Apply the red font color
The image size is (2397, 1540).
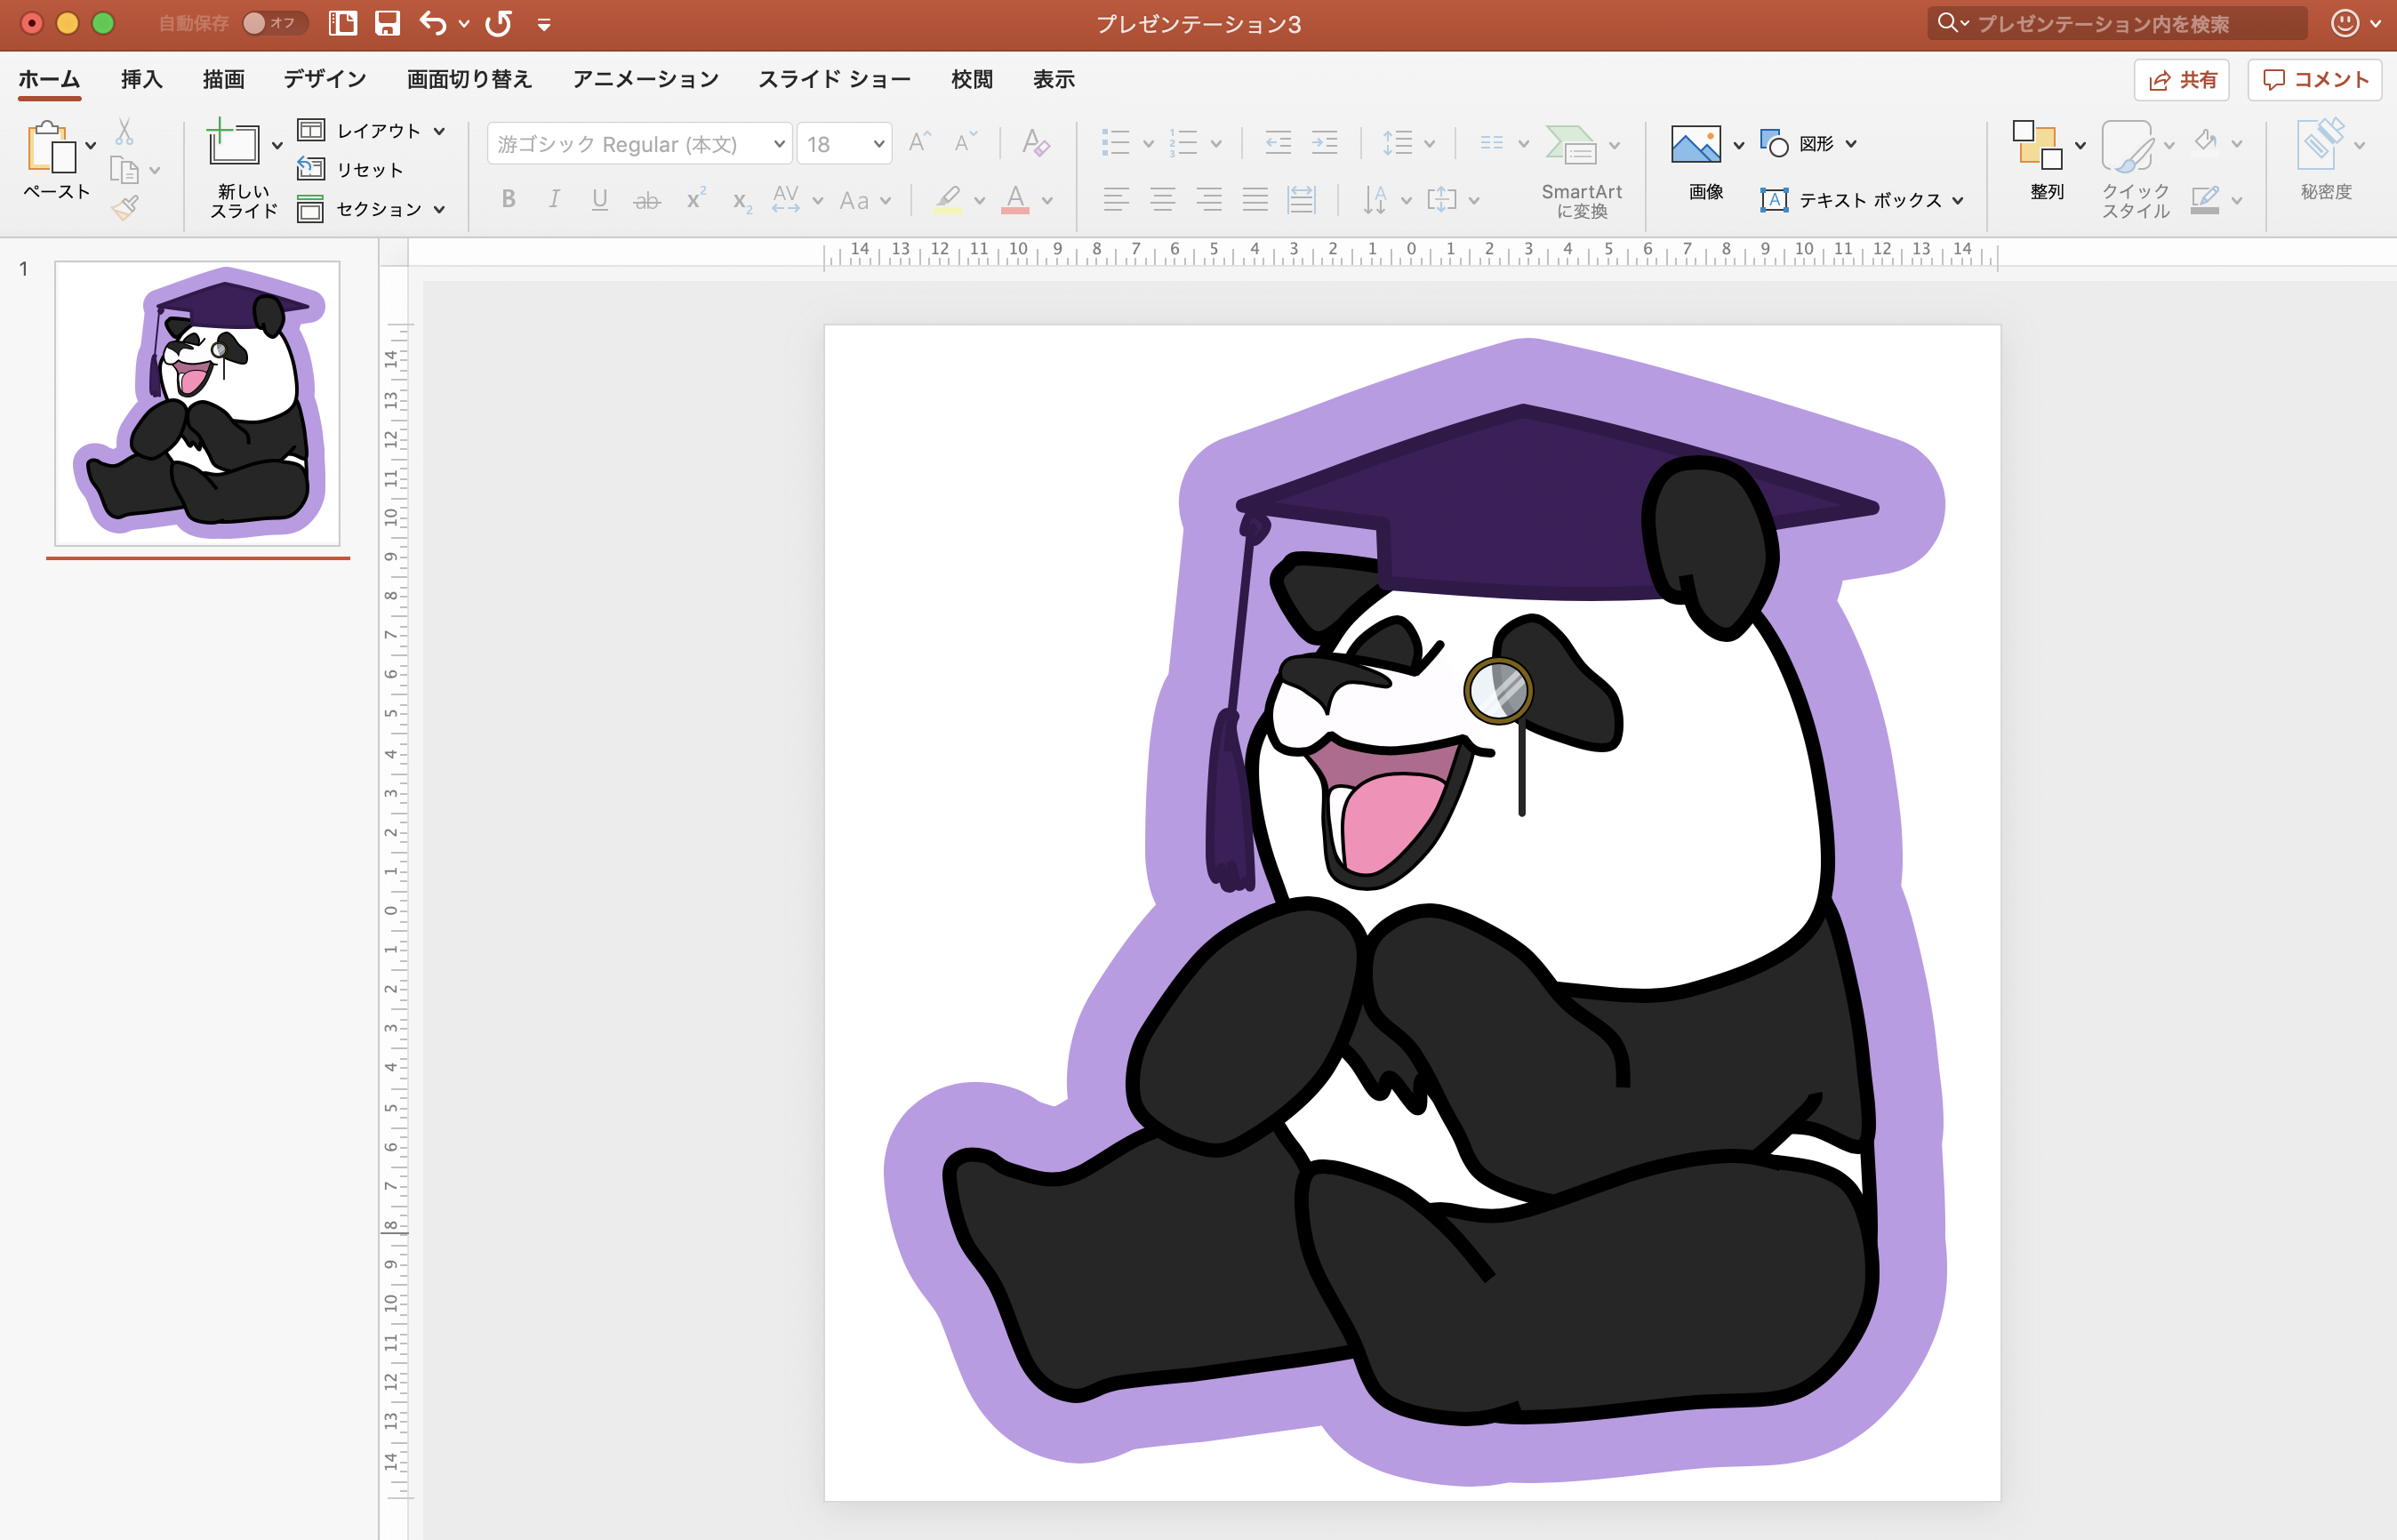pos(1015,200)
